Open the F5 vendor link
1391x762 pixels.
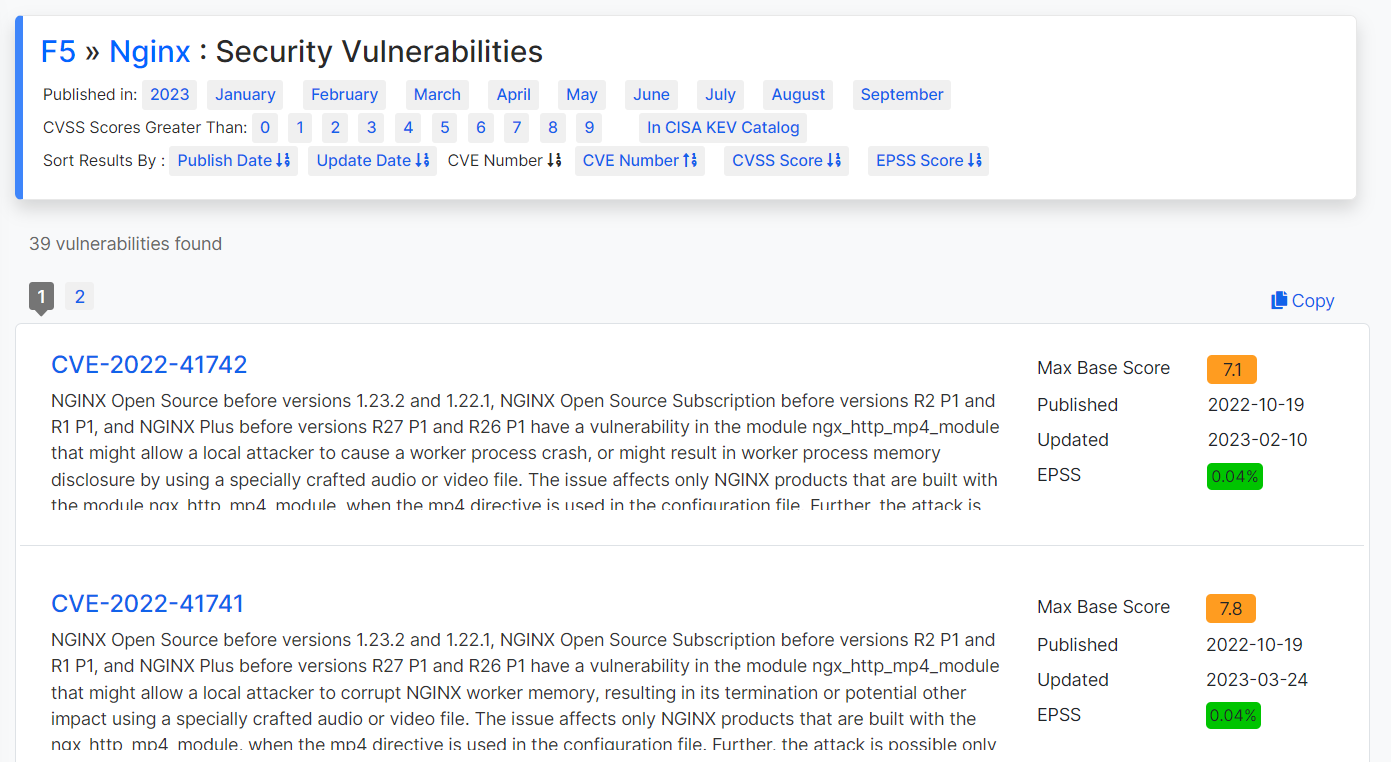point(58,51)
